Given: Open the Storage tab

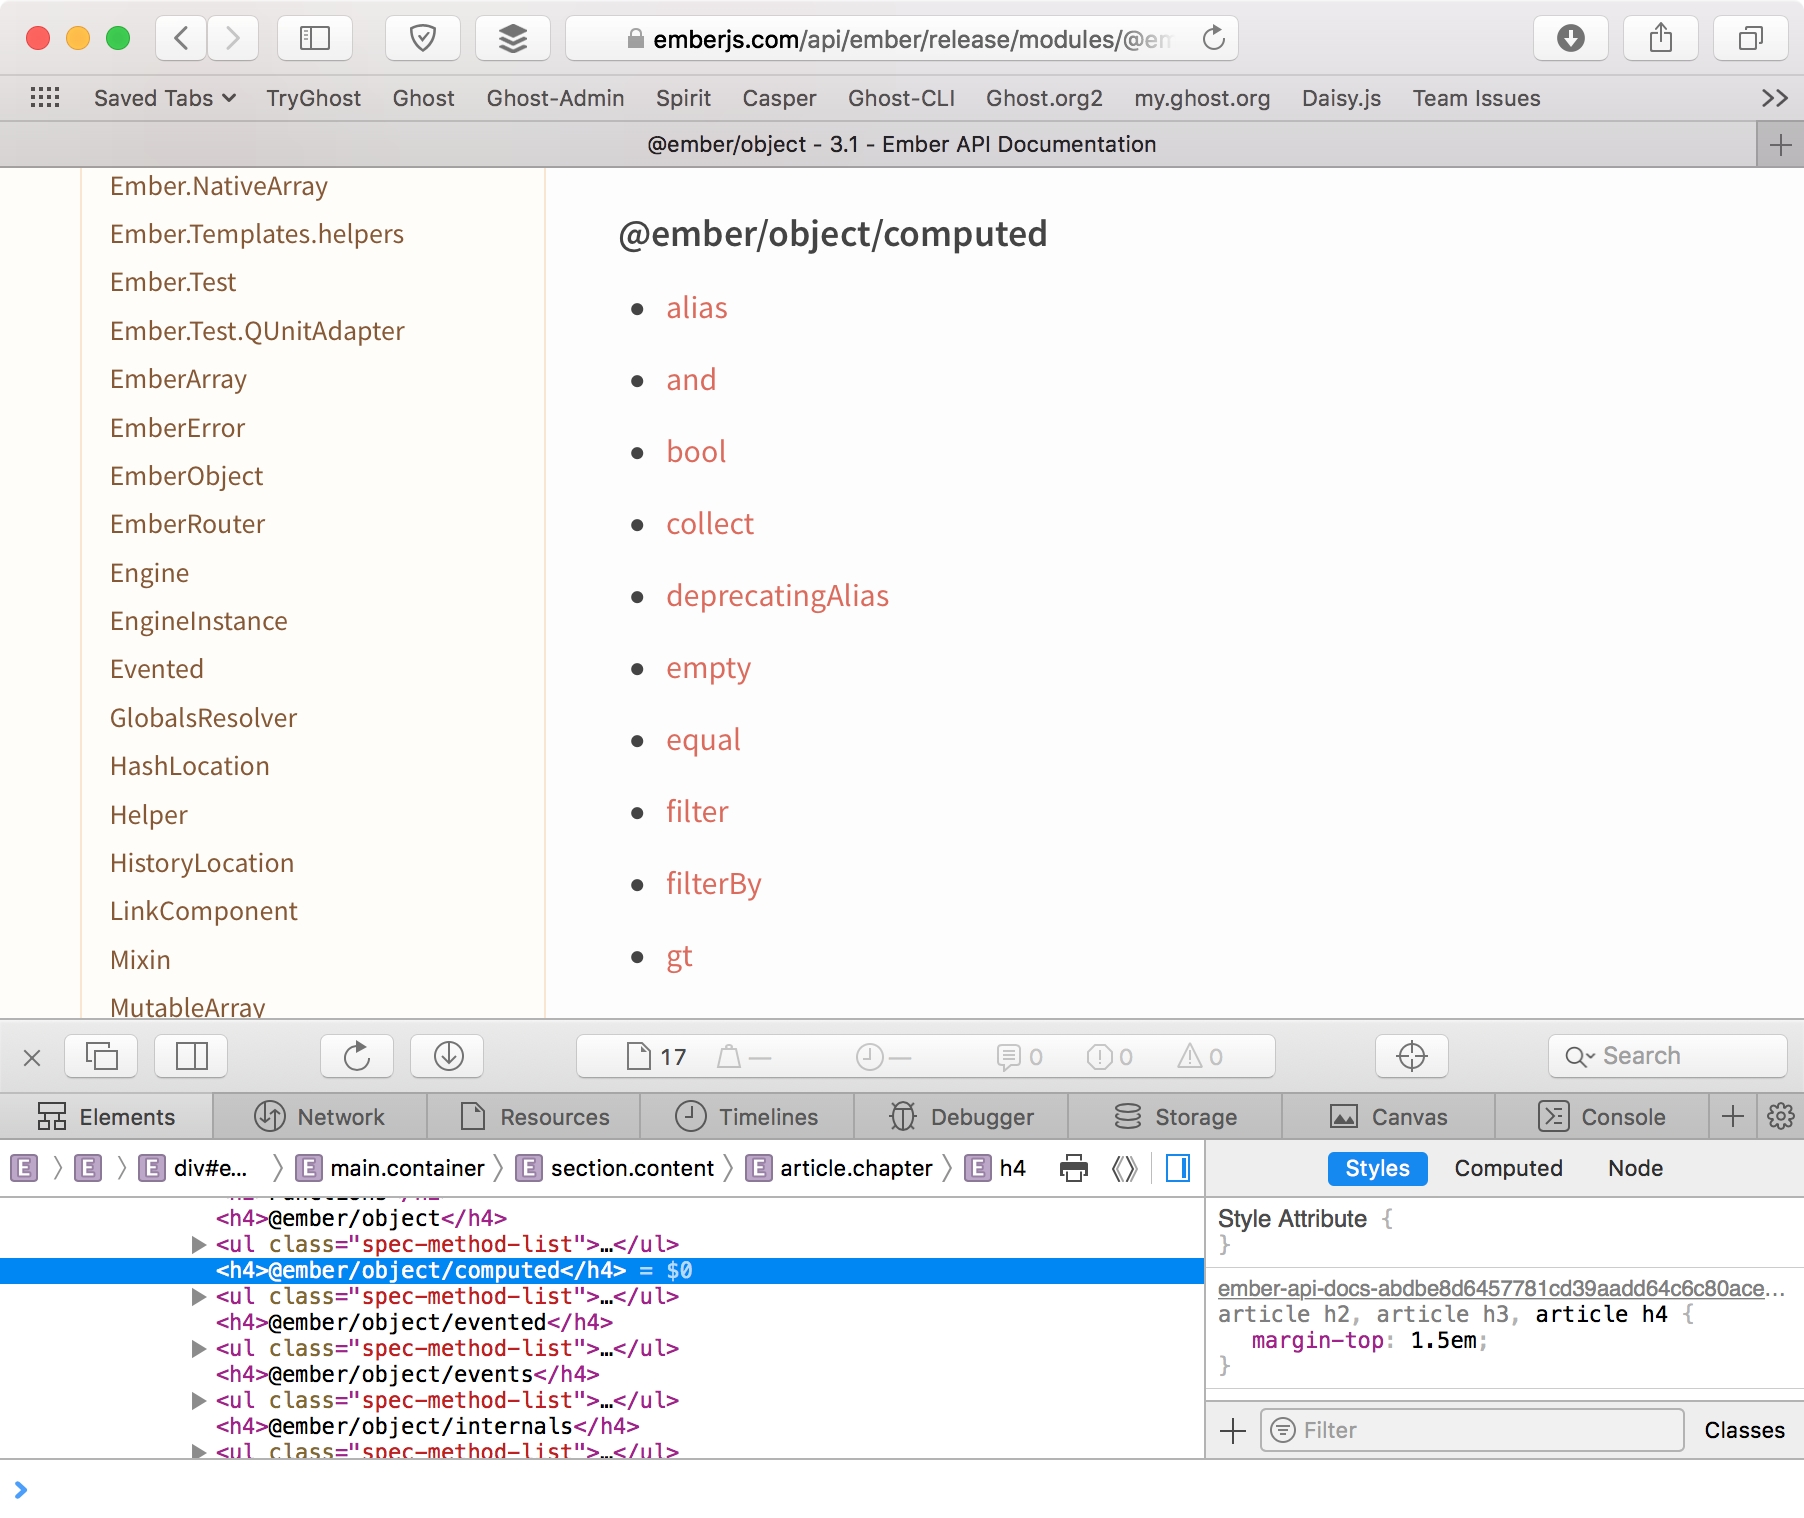Looking at the screenshot, I should click(x=1175, y=1116).
